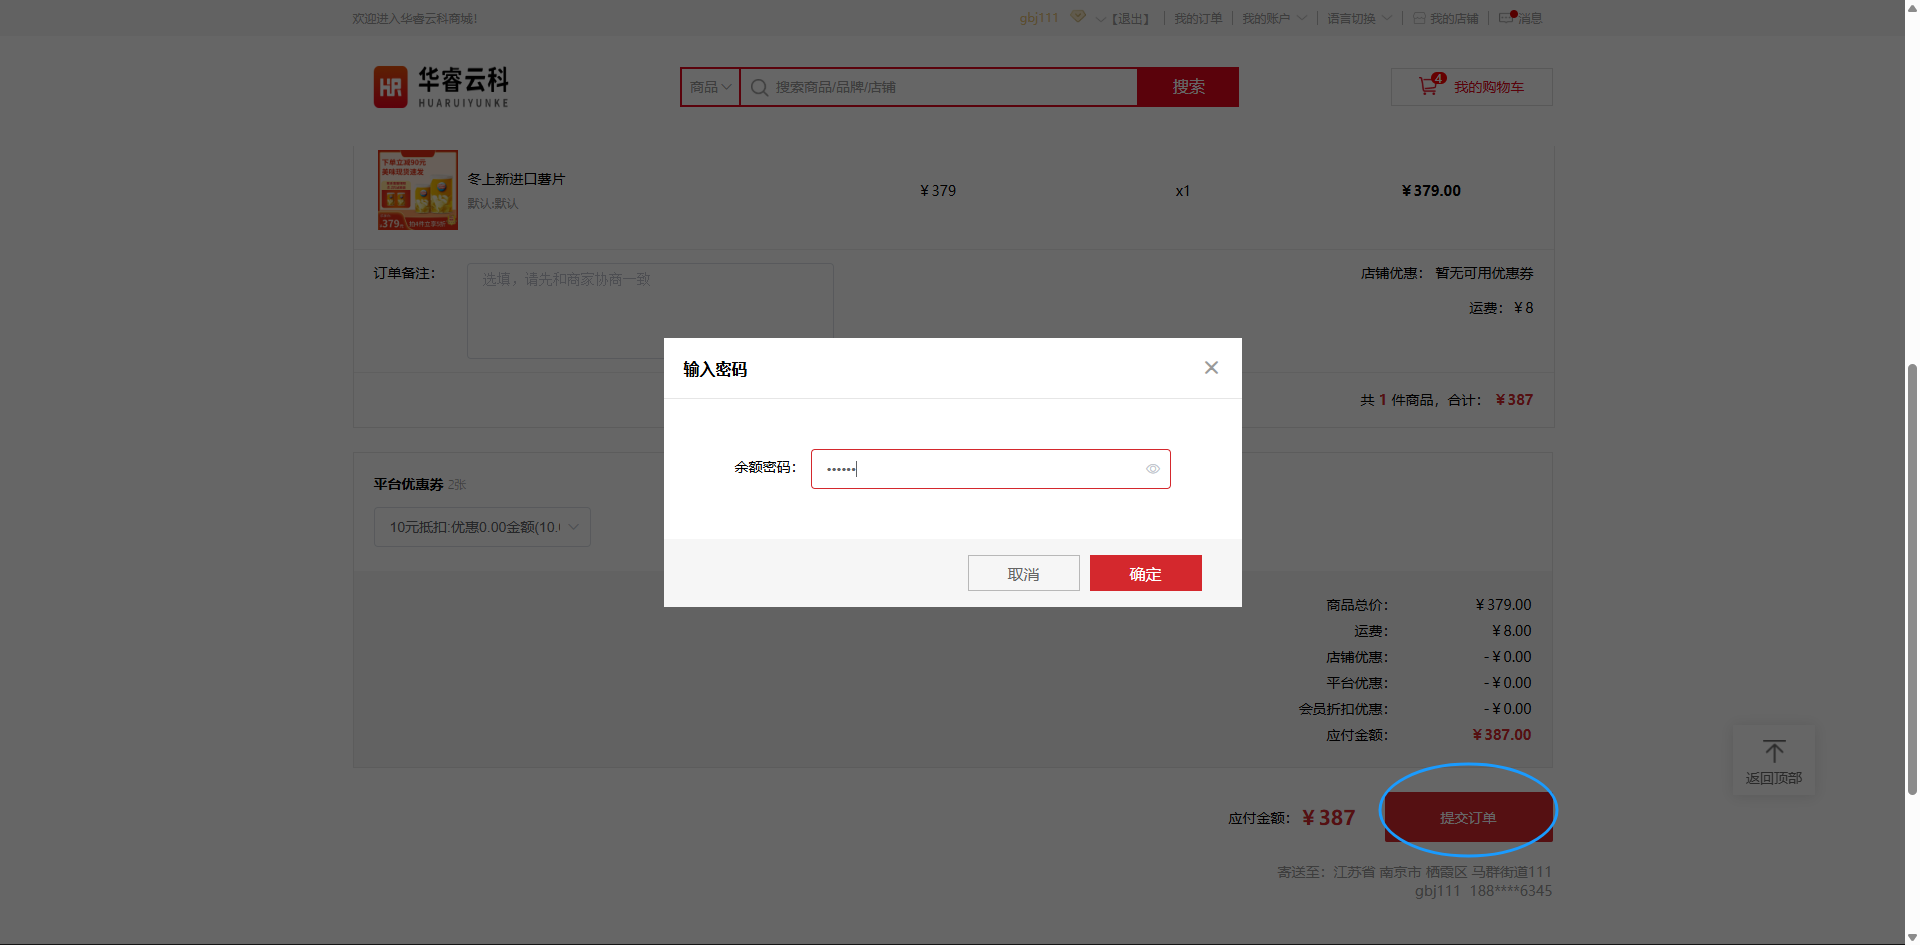Toggle password visibility eye icon
The height and width of the screenshot is (945, 1920).
(x=1152, y=469)
